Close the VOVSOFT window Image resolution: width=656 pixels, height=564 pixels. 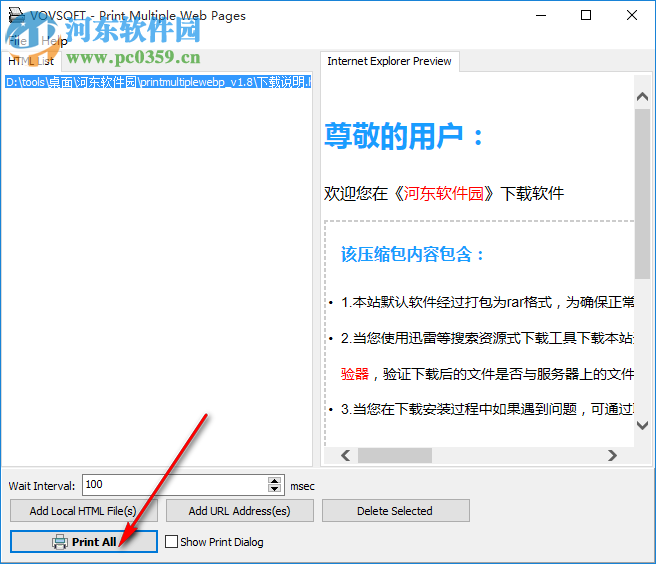[x=632, y=15]
